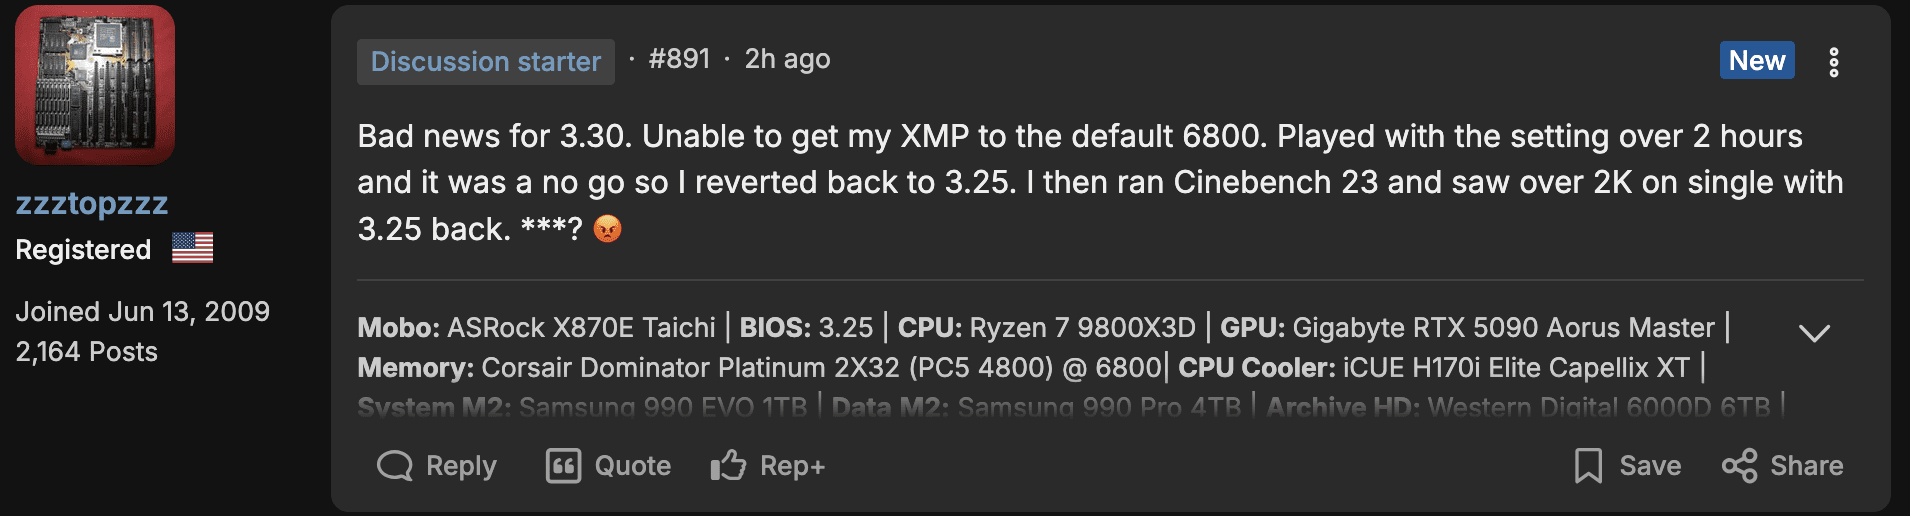Image resolution: width=1910 pixels, height=516 pixels.
Task: Click the US flag next to Registered
Action: (192, 247)
